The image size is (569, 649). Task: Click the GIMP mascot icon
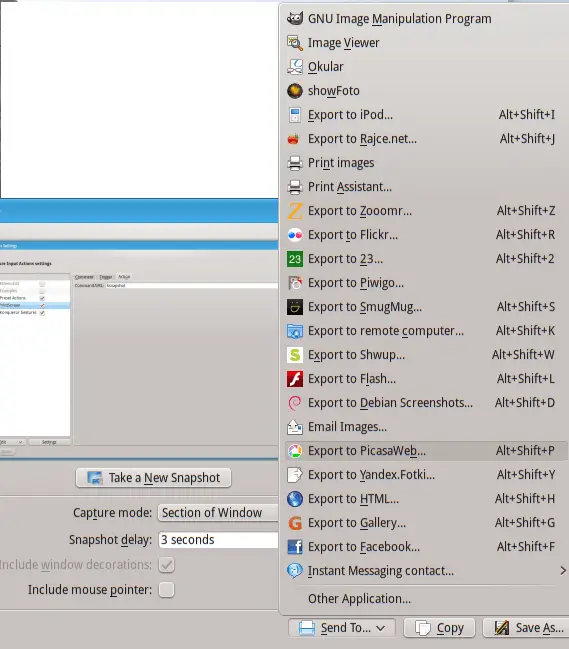tap(295, 19)
